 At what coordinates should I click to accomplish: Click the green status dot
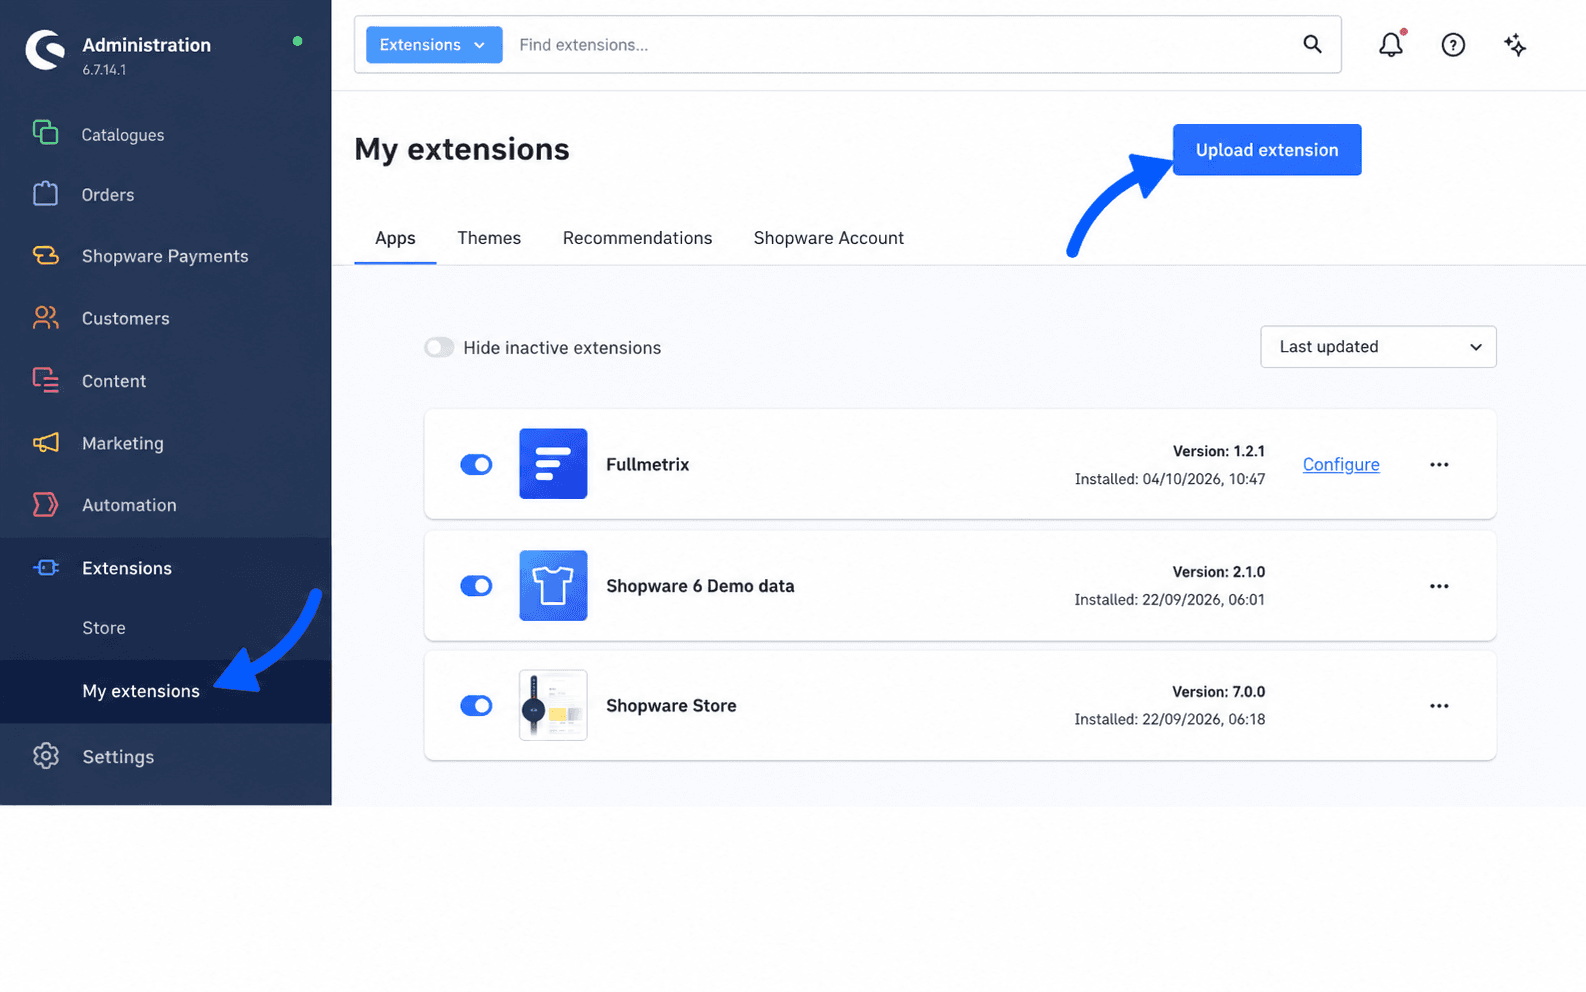point(297,41)
